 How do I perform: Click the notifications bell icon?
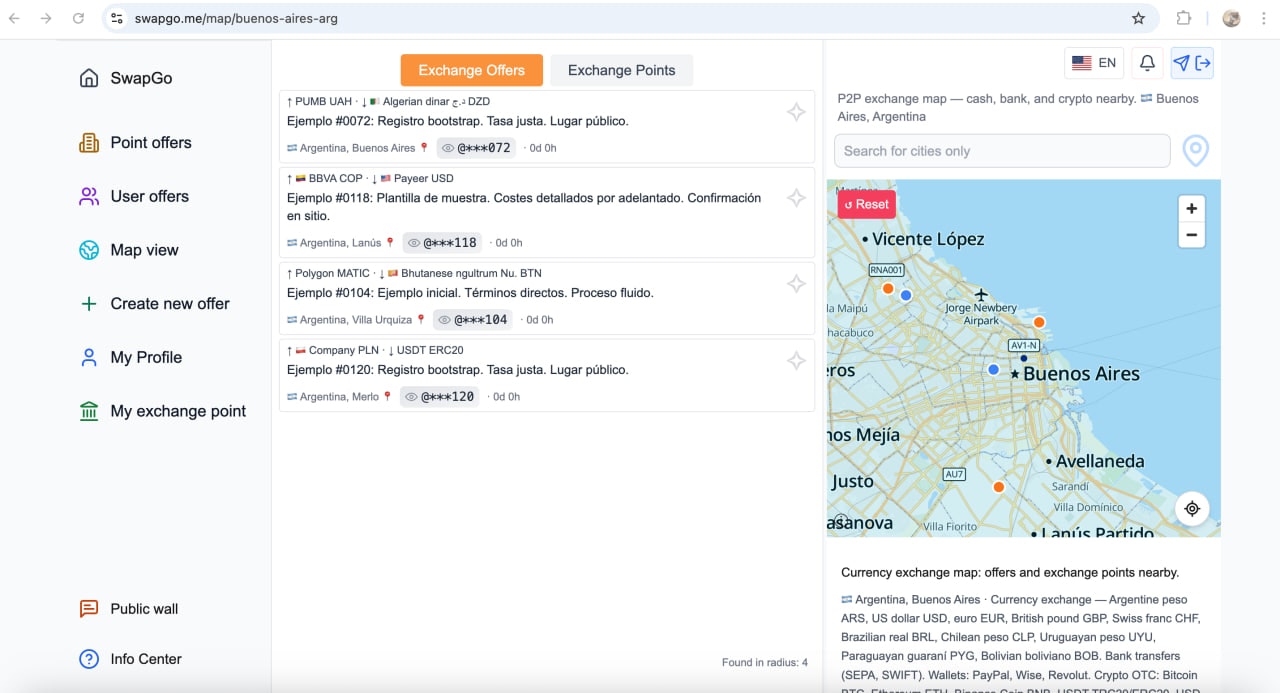pyautogui.click(x=1146, y=62)
